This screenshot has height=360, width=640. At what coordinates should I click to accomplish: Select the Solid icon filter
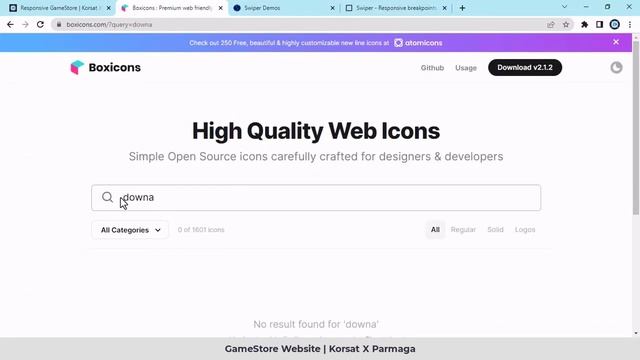point(495,229)
